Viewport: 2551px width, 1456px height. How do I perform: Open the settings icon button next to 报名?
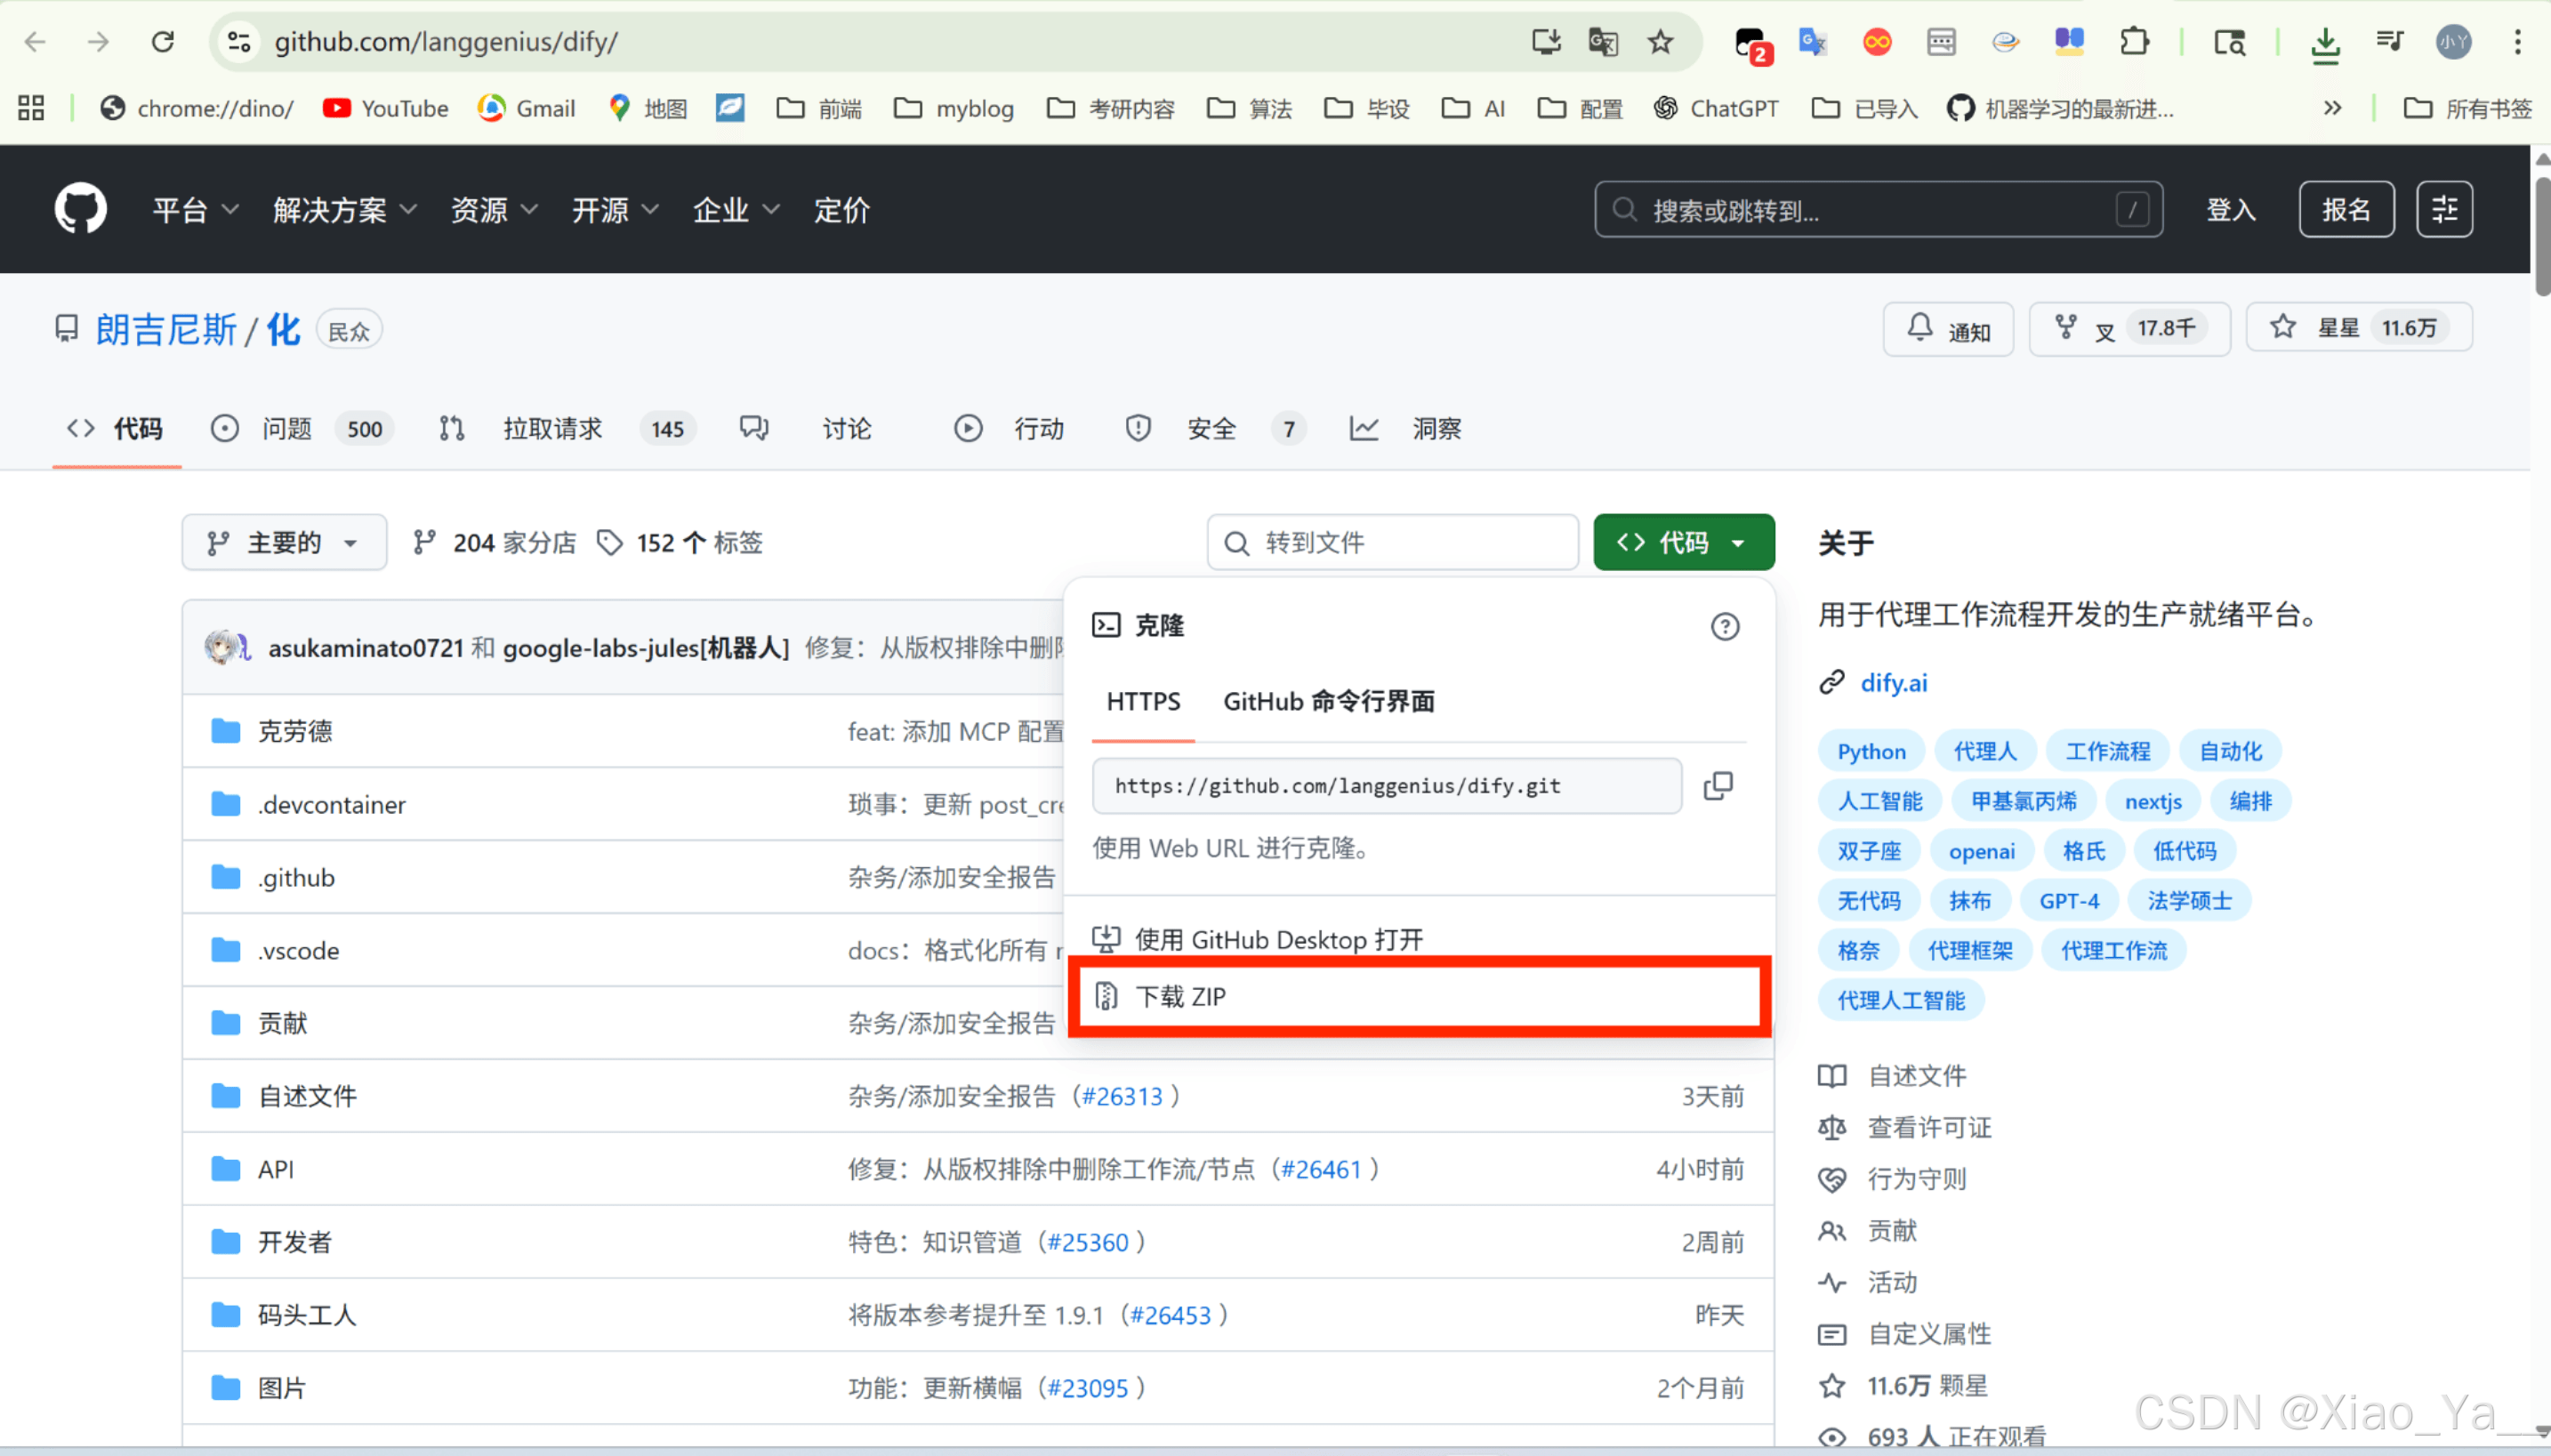[x=2444, y=209]
